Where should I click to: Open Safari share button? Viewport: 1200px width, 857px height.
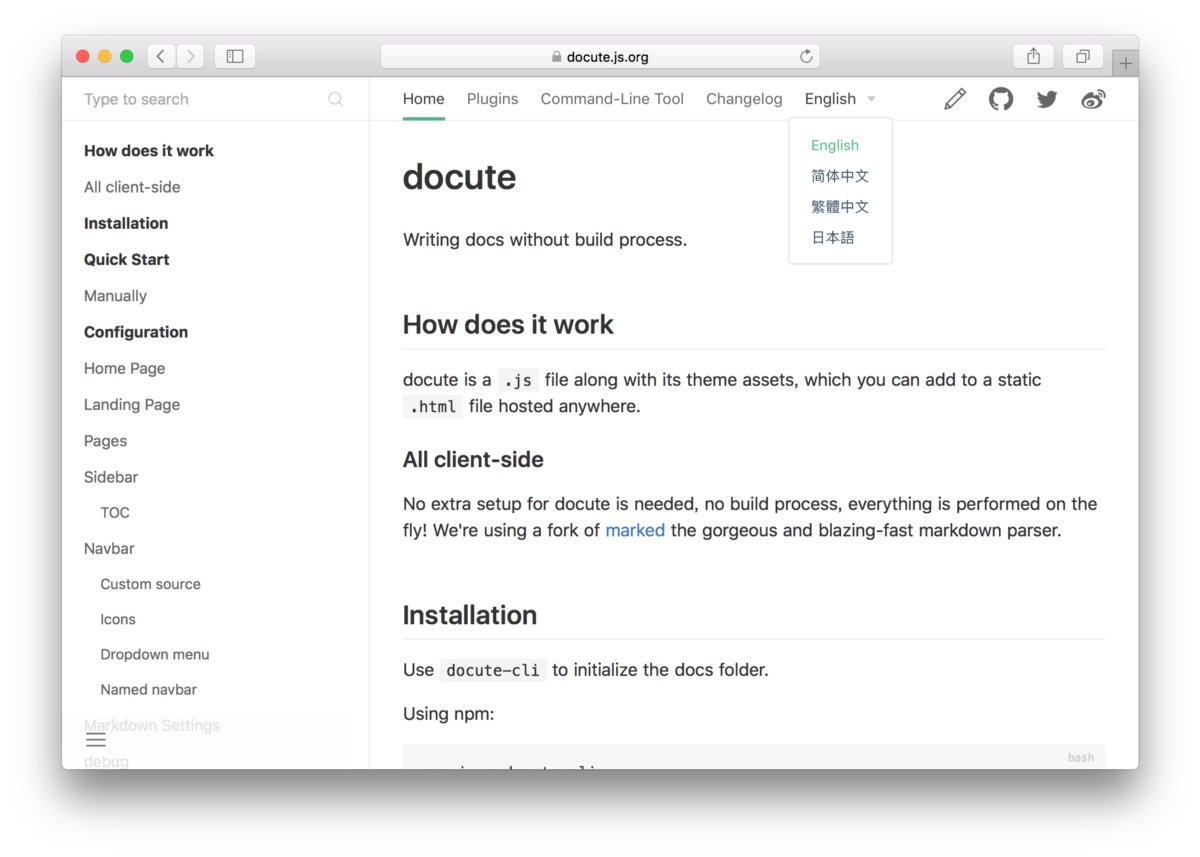[x=1034, y=57]
